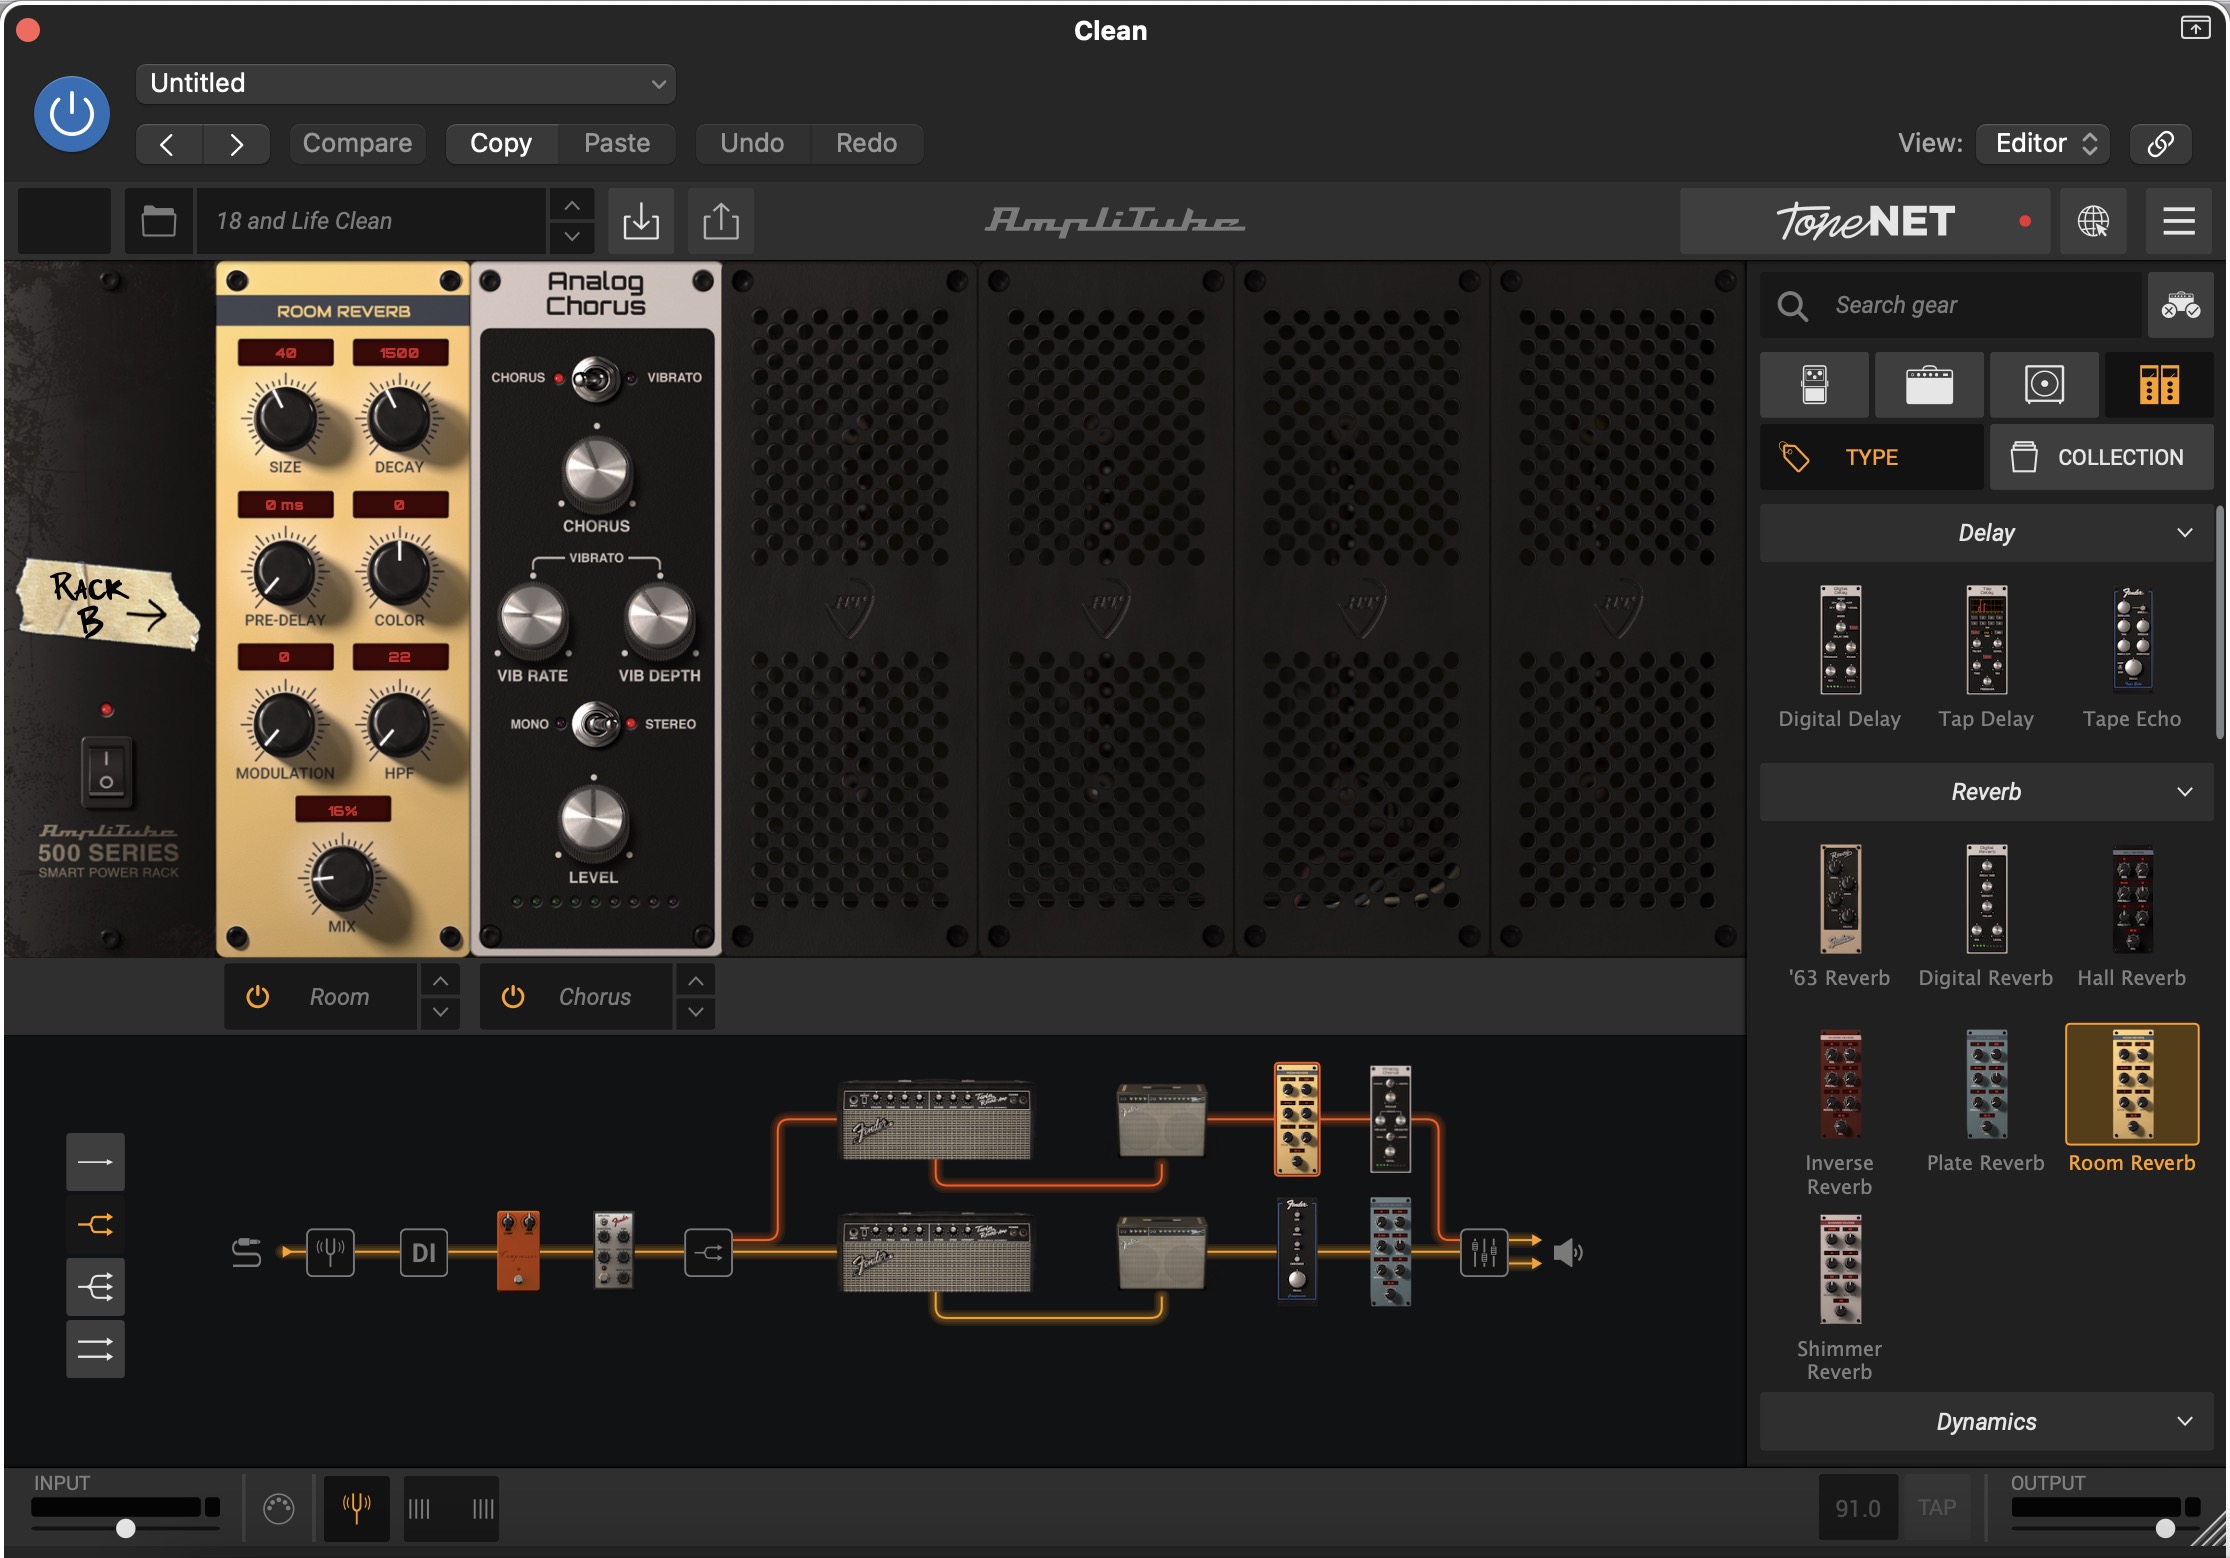The width and height of the screenshot is (2230, 1558).
Task: Click the Search gear input field
Action: coord(1950,305)
